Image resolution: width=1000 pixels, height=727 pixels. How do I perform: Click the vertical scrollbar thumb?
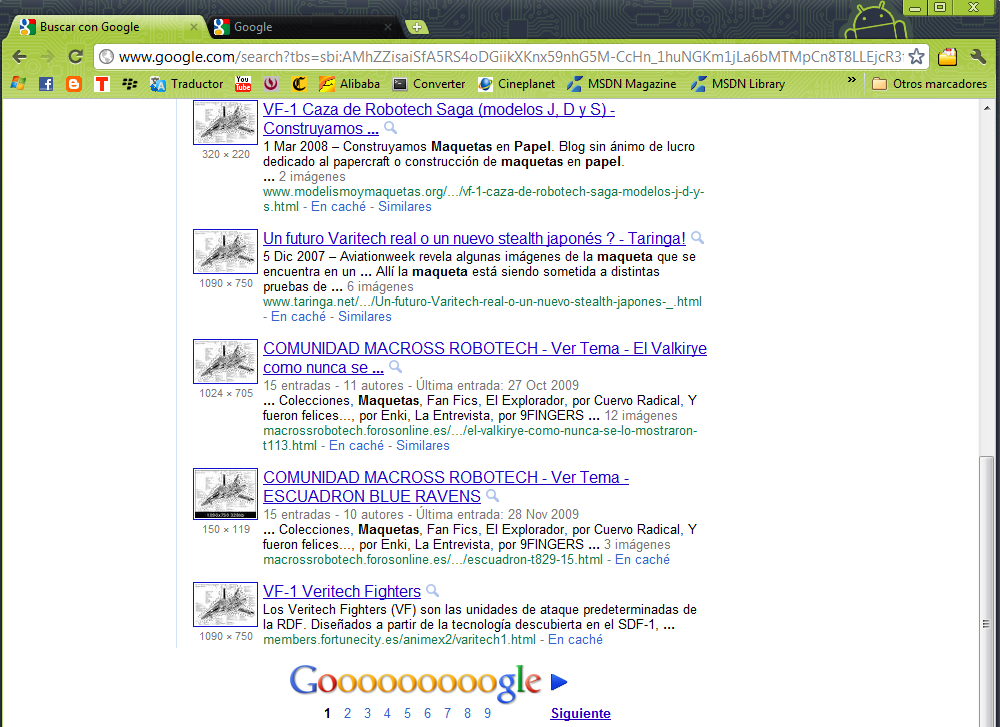tap(986, 593)
